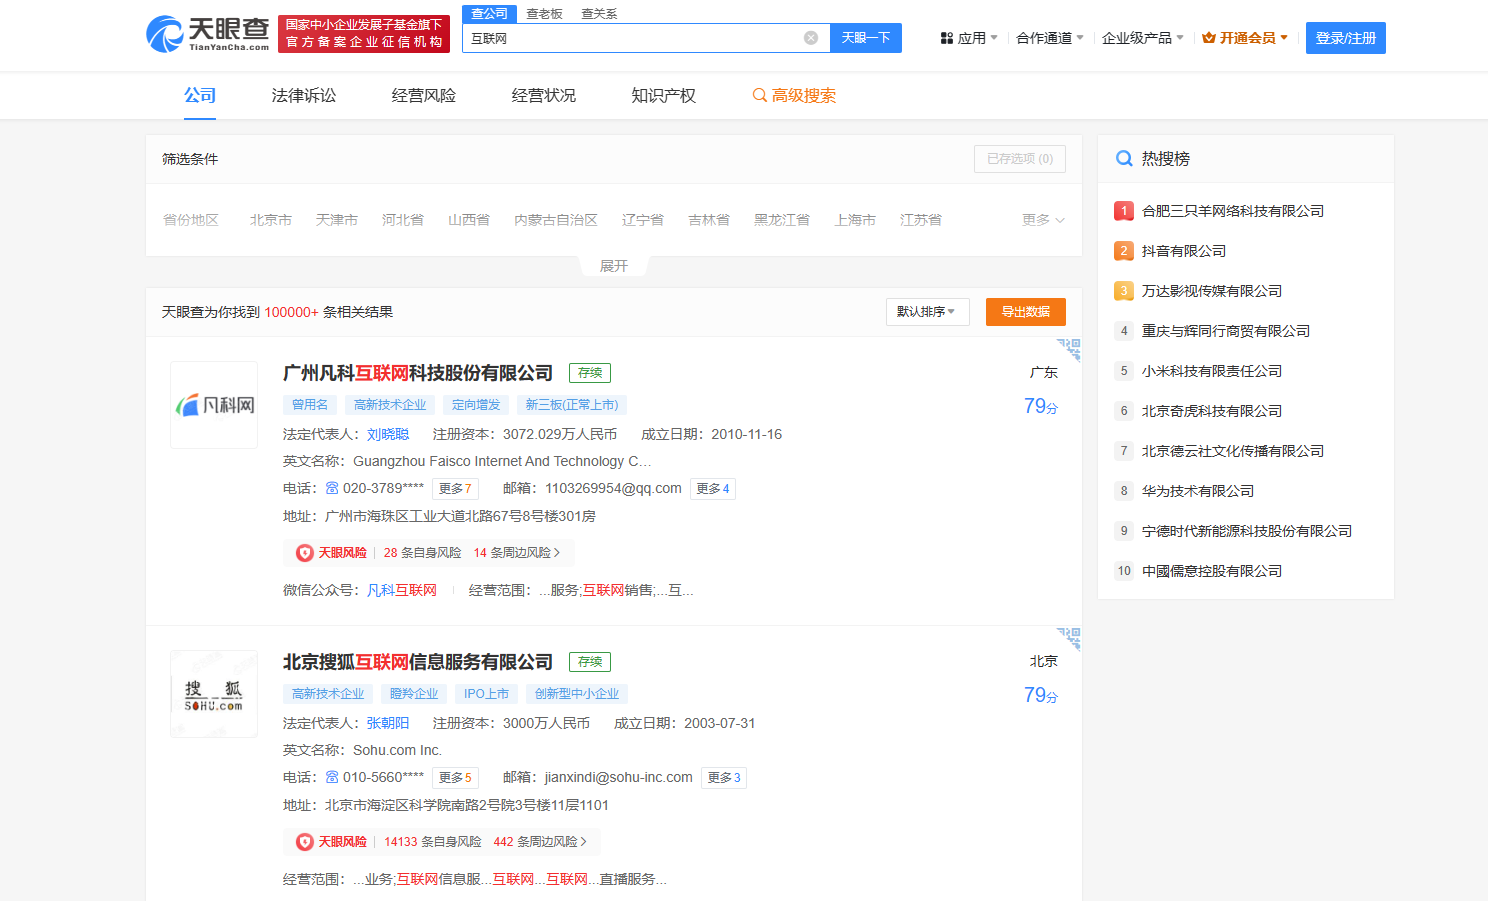Select the 法律诉讼 tab
This screenshot has height=901, width=1488.
[x=304, y=95]
